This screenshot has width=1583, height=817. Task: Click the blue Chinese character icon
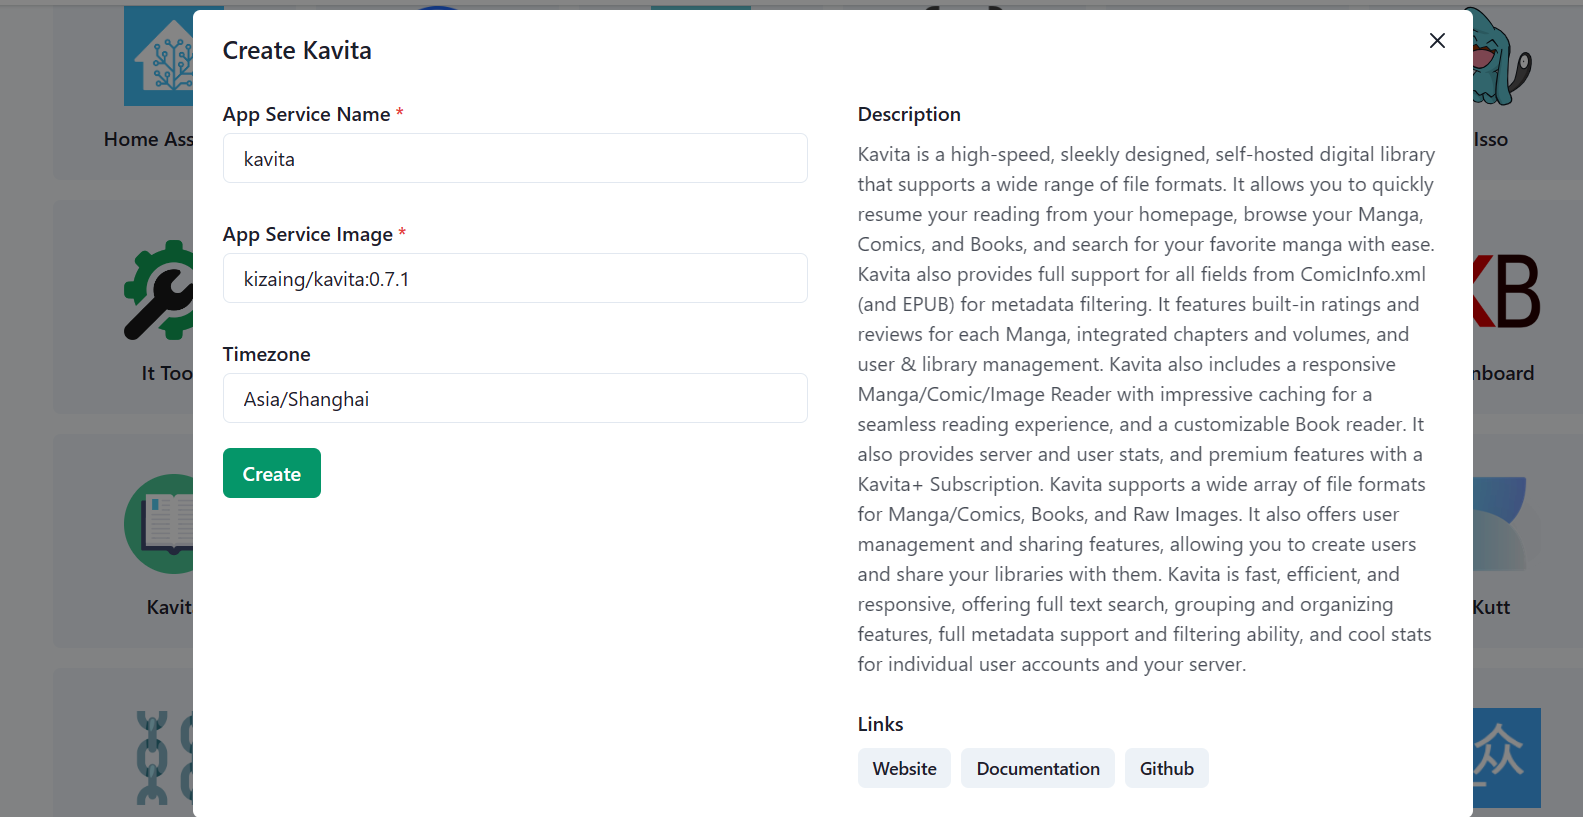1506,757
